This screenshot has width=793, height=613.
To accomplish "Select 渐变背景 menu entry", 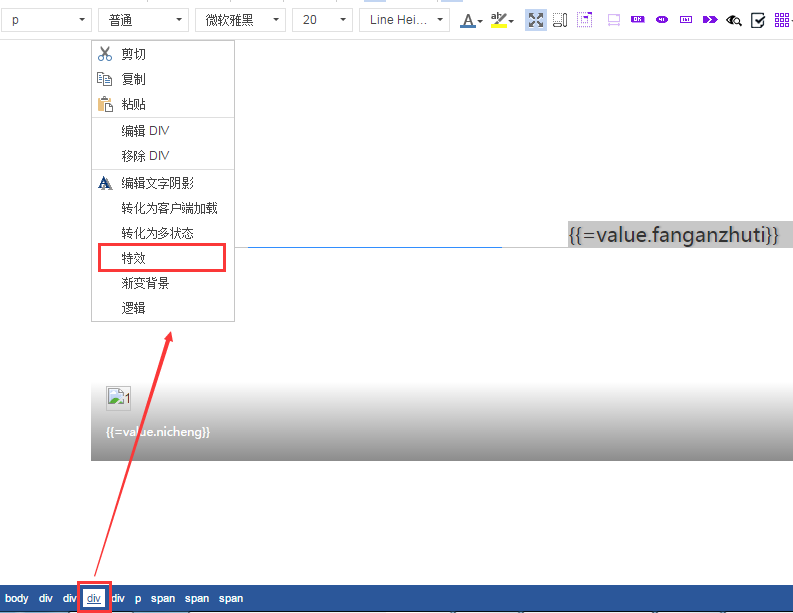I will [163, 283].
